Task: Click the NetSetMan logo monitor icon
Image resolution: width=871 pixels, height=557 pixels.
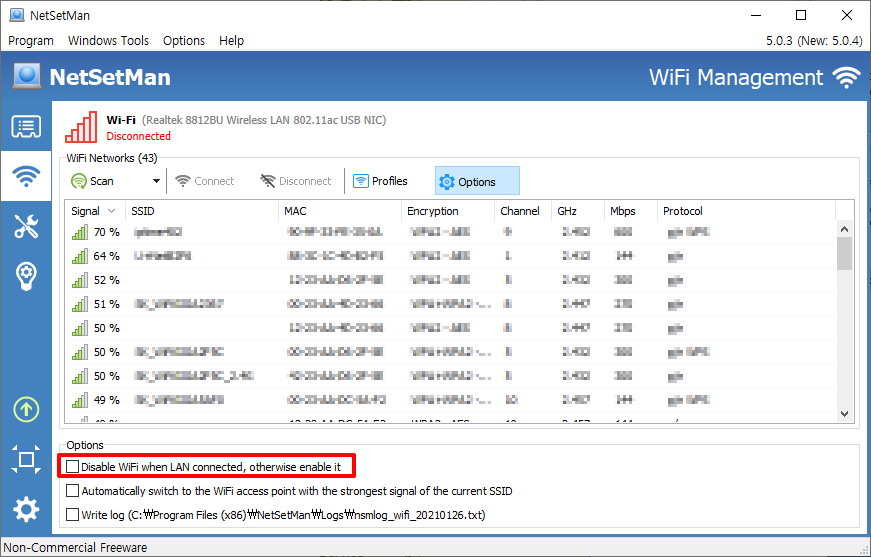Action: coord(27,77)
